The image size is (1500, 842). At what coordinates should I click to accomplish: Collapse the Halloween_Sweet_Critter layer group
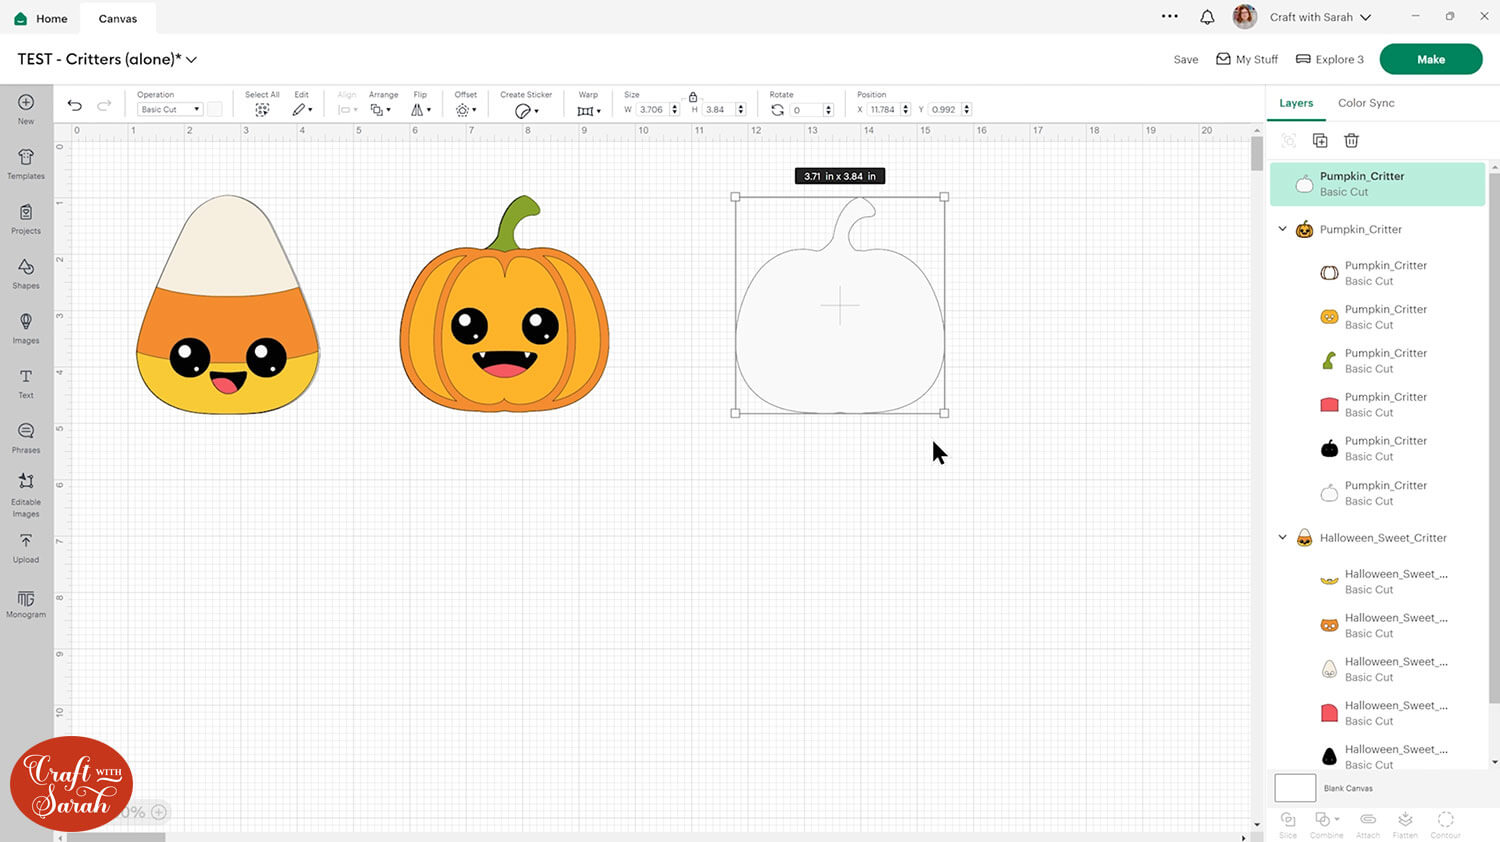[1283, 538]
